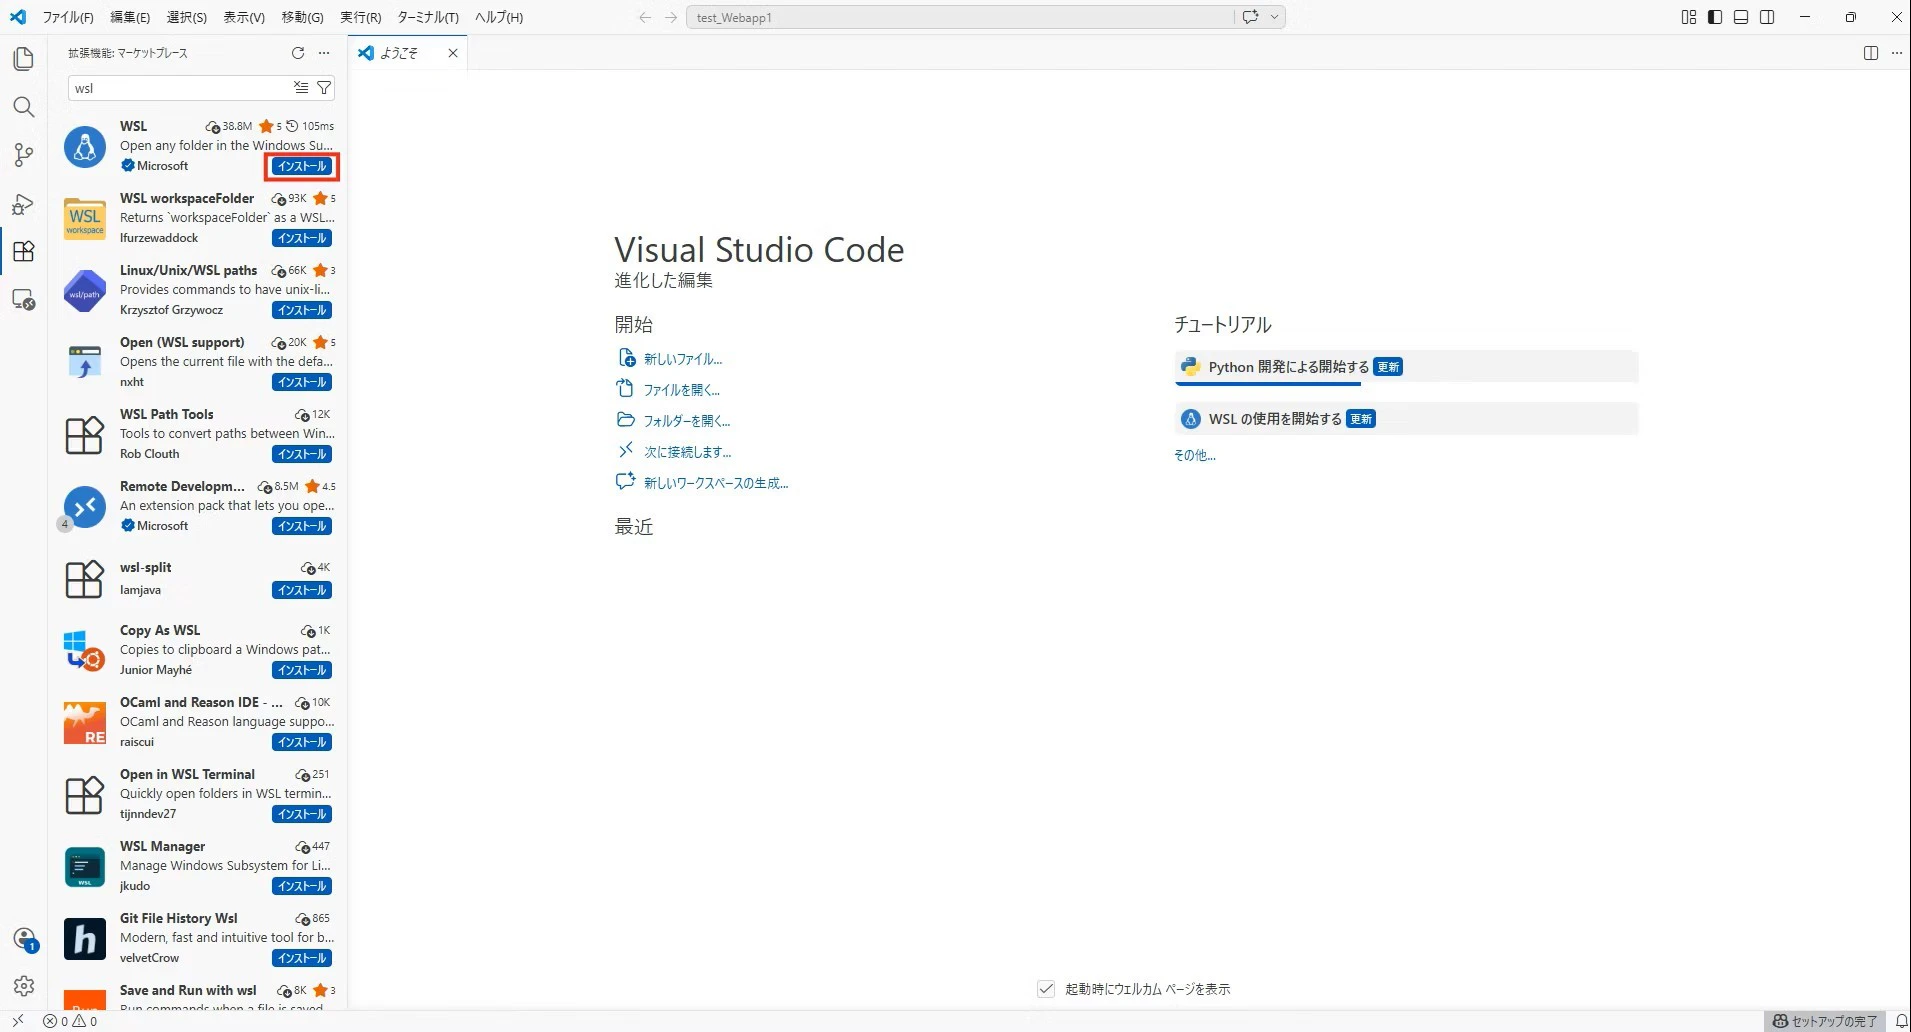The image size is (1911, 1032).
Task: Open the 表示(V) menu
Action: tap(244, 17)
